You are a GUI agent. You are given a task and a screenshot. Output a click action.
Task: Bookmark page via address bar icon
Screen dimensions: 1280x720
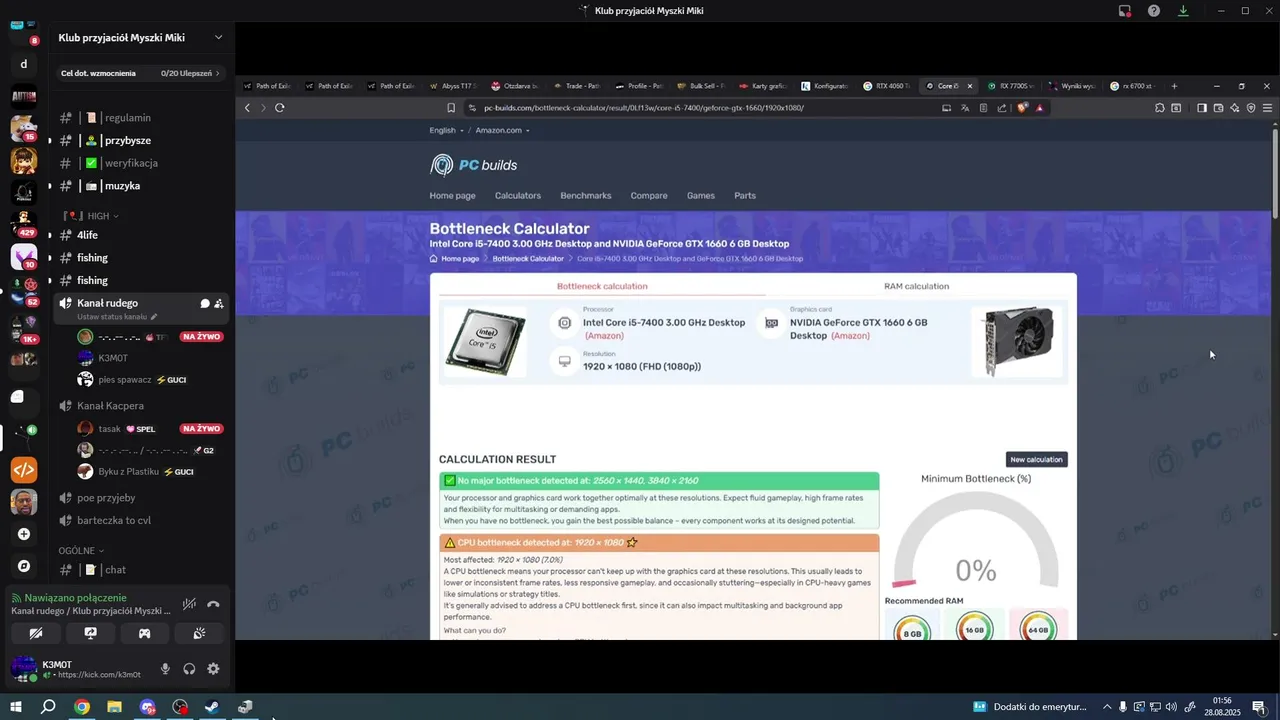(451, 108)
